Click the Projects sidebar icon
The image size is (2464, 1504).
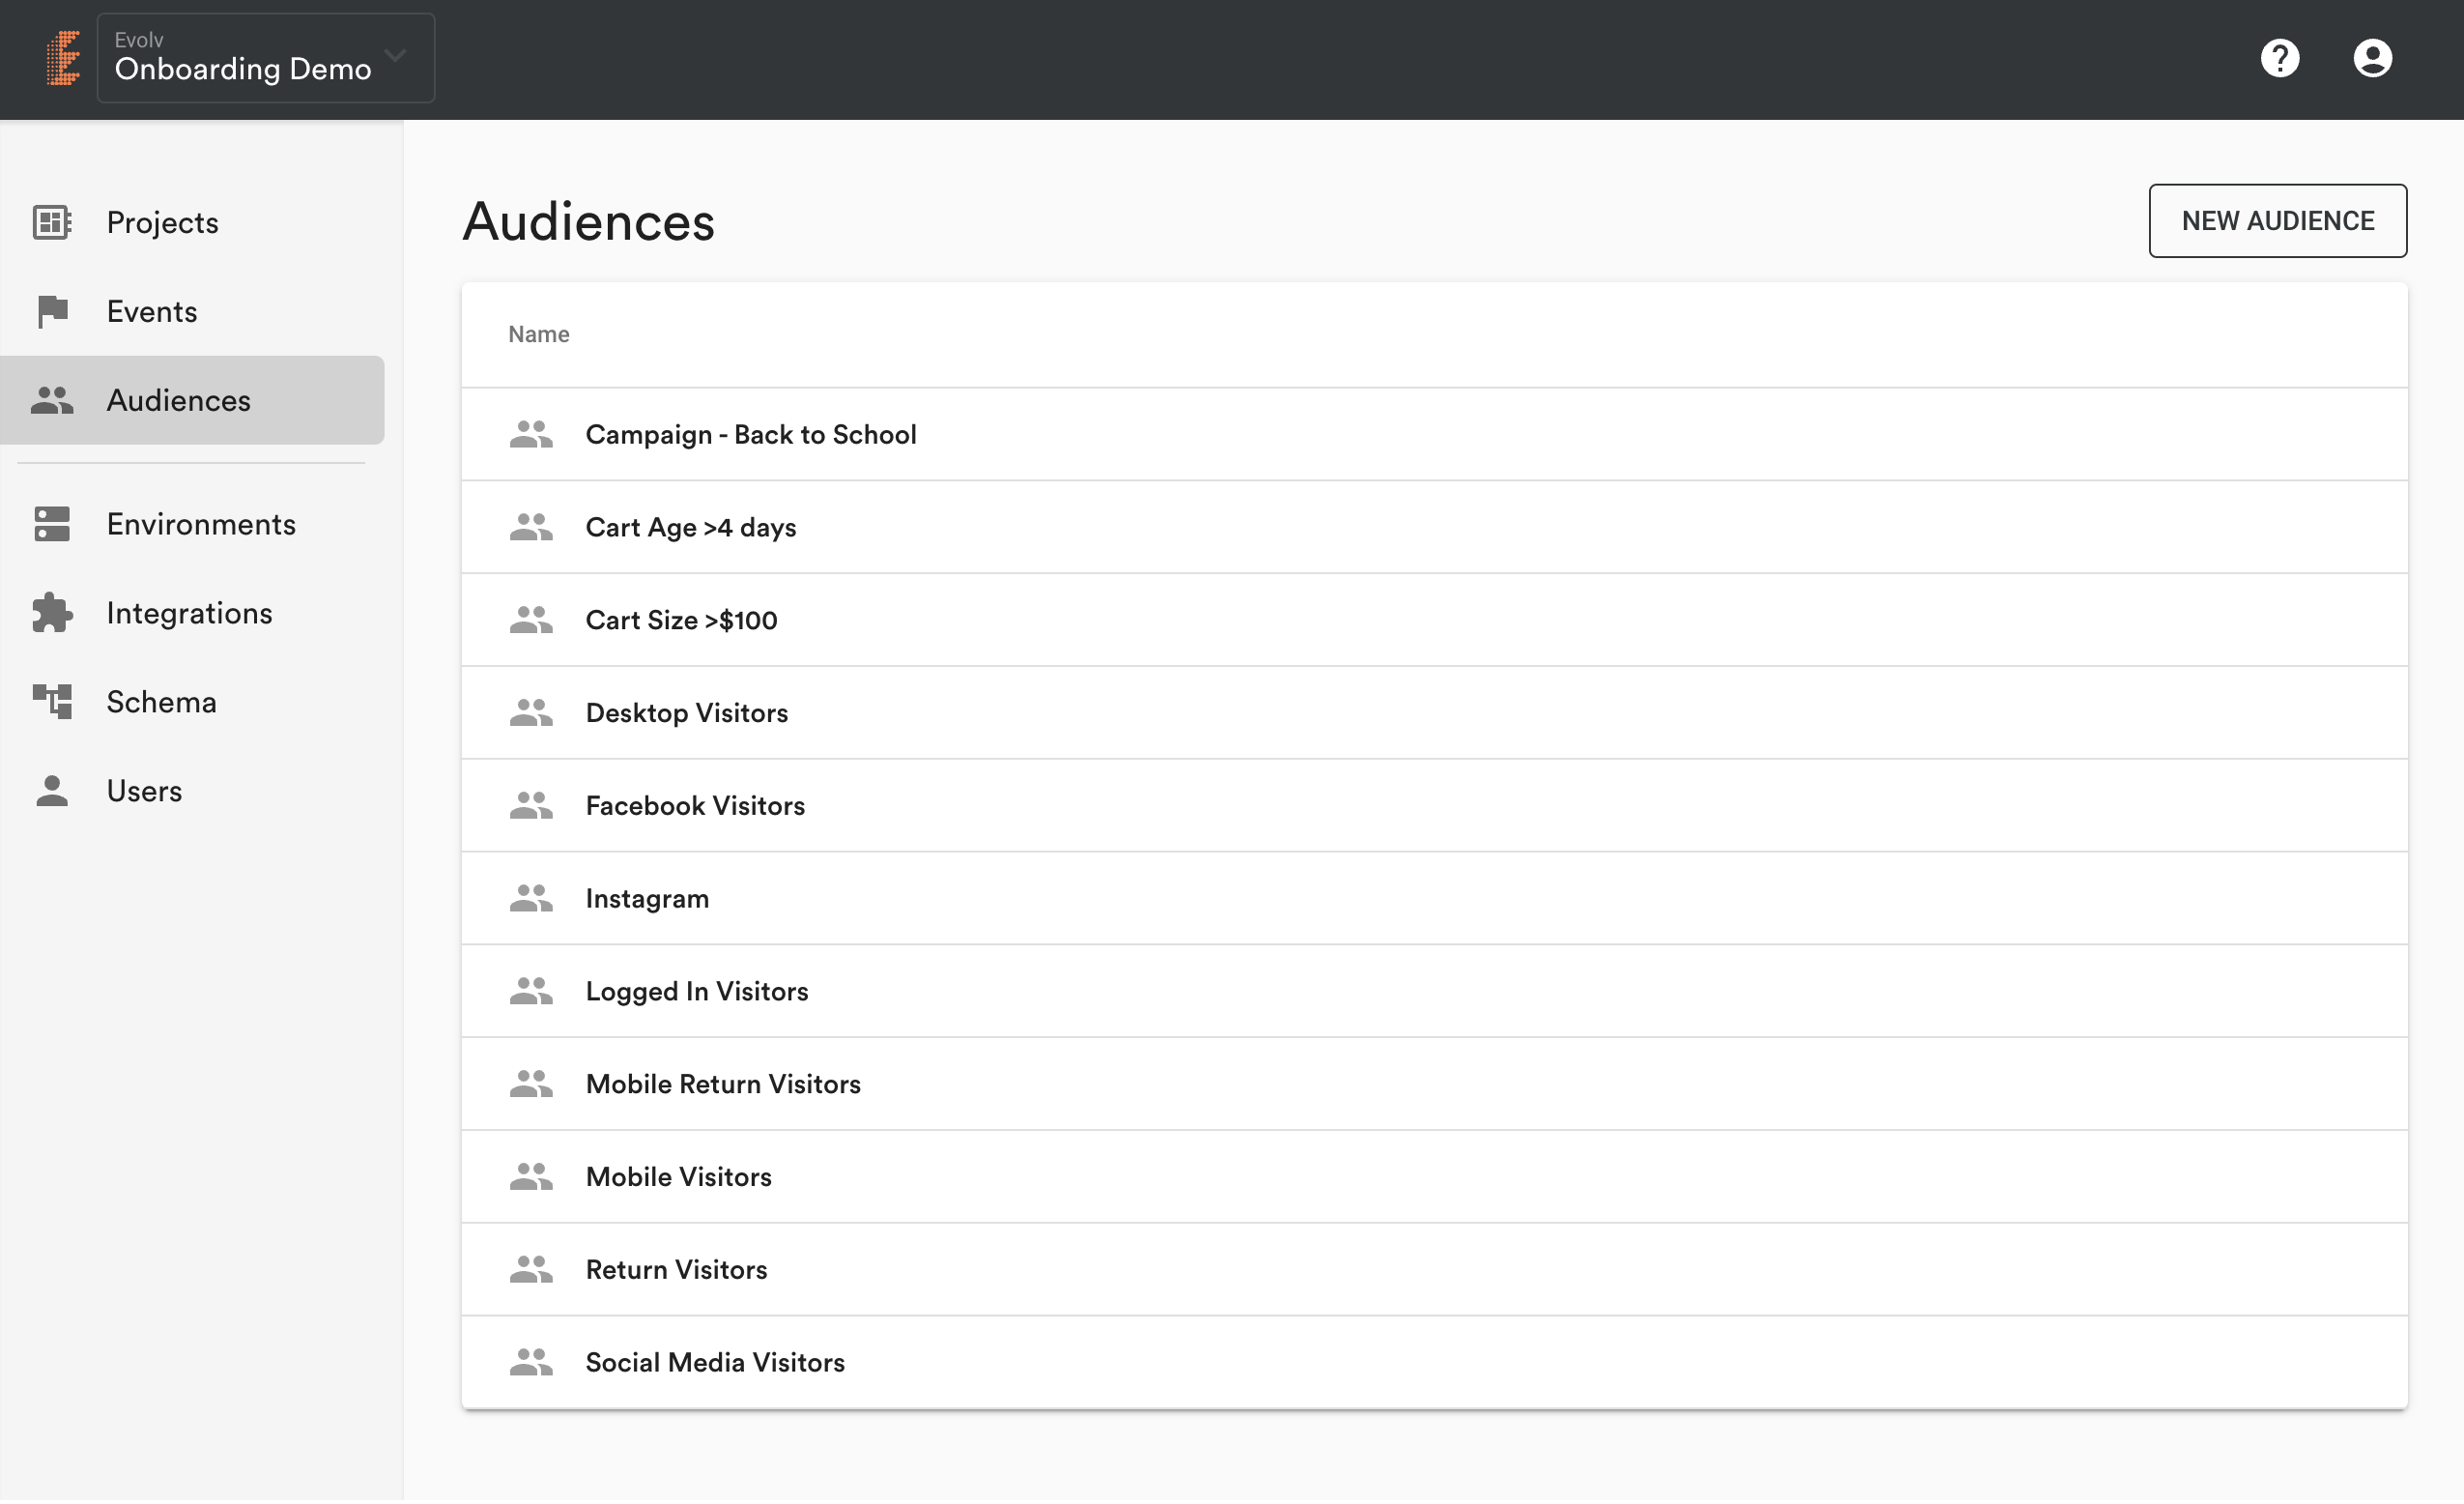(52, 222)
